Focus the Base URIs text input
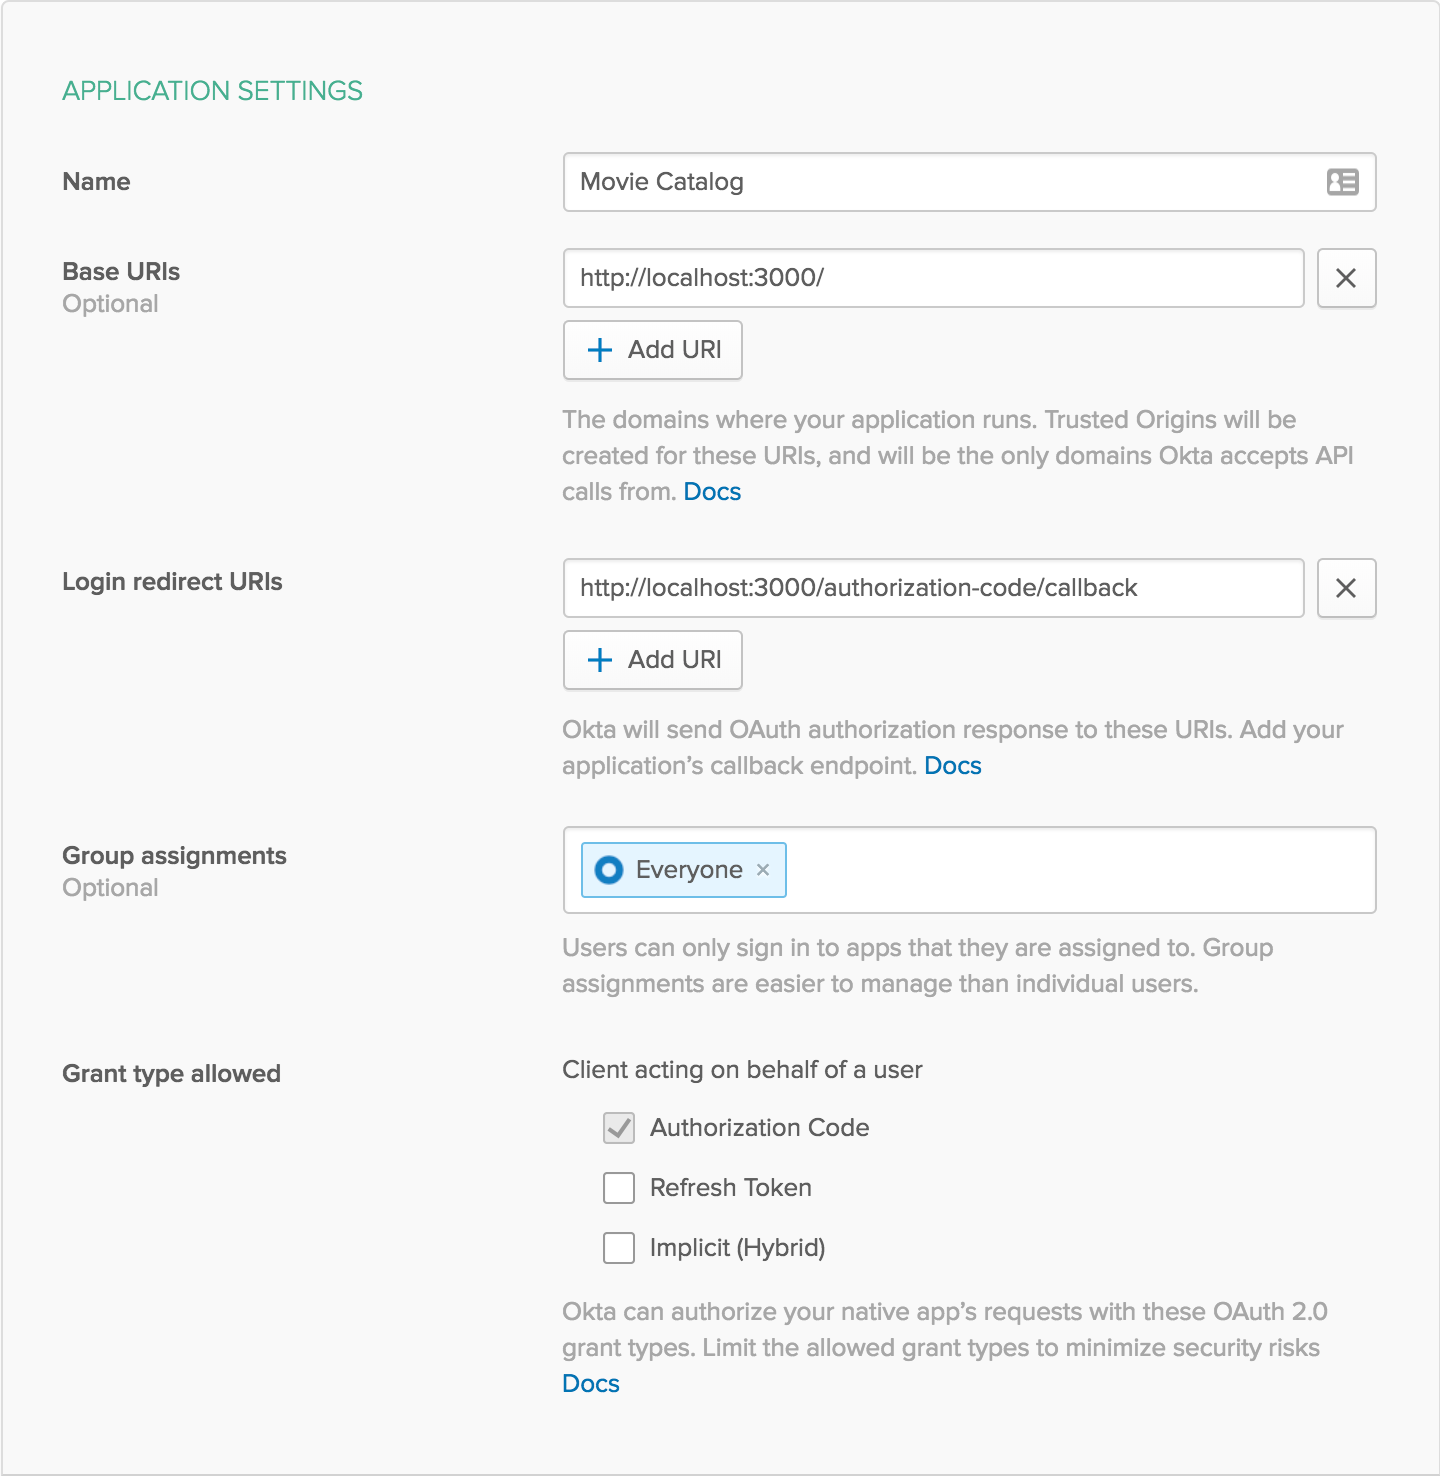The height and width of the screenshot is (1476, 1440). (x=932, y=278)
